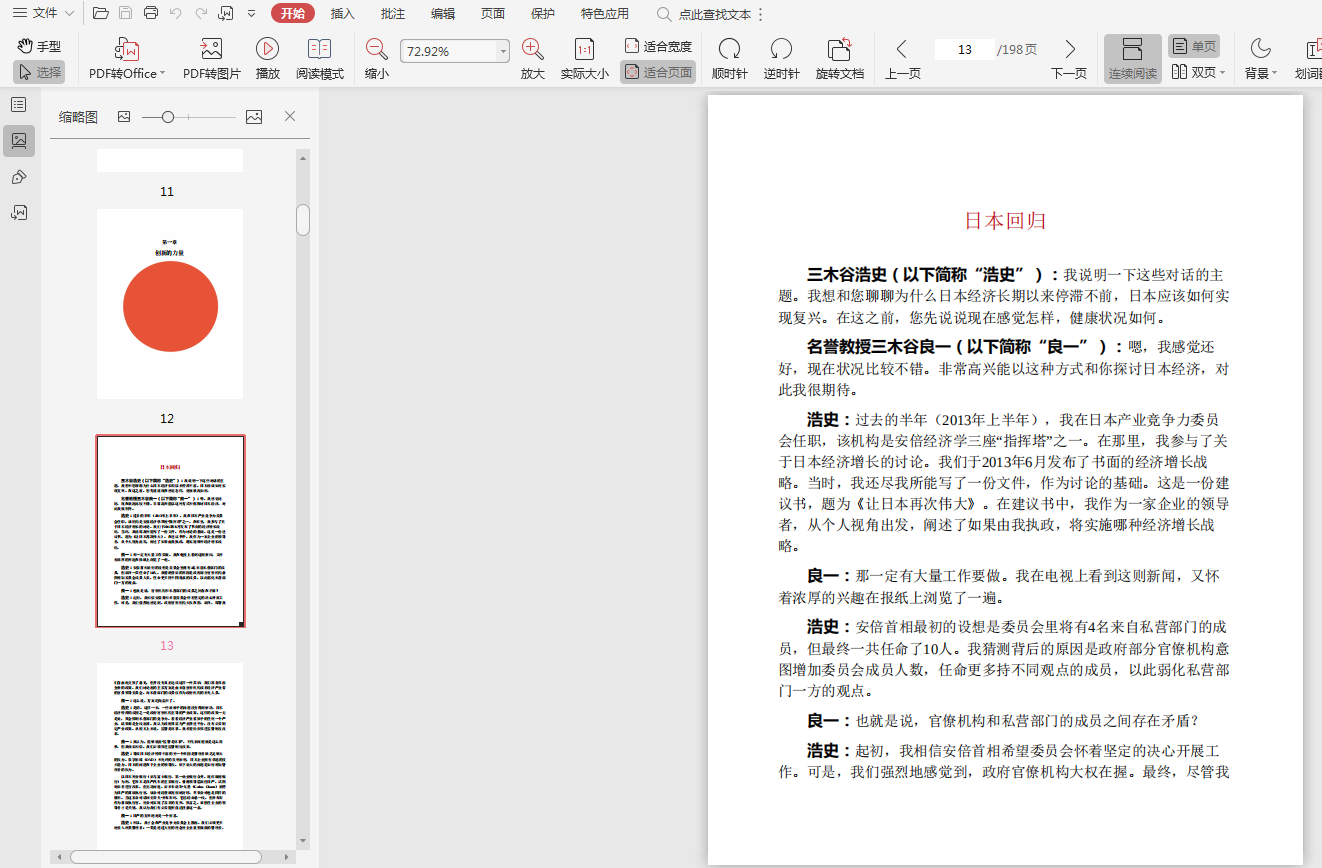
Task: Go to 下一页 next page
Action: tap(1069, 58)
